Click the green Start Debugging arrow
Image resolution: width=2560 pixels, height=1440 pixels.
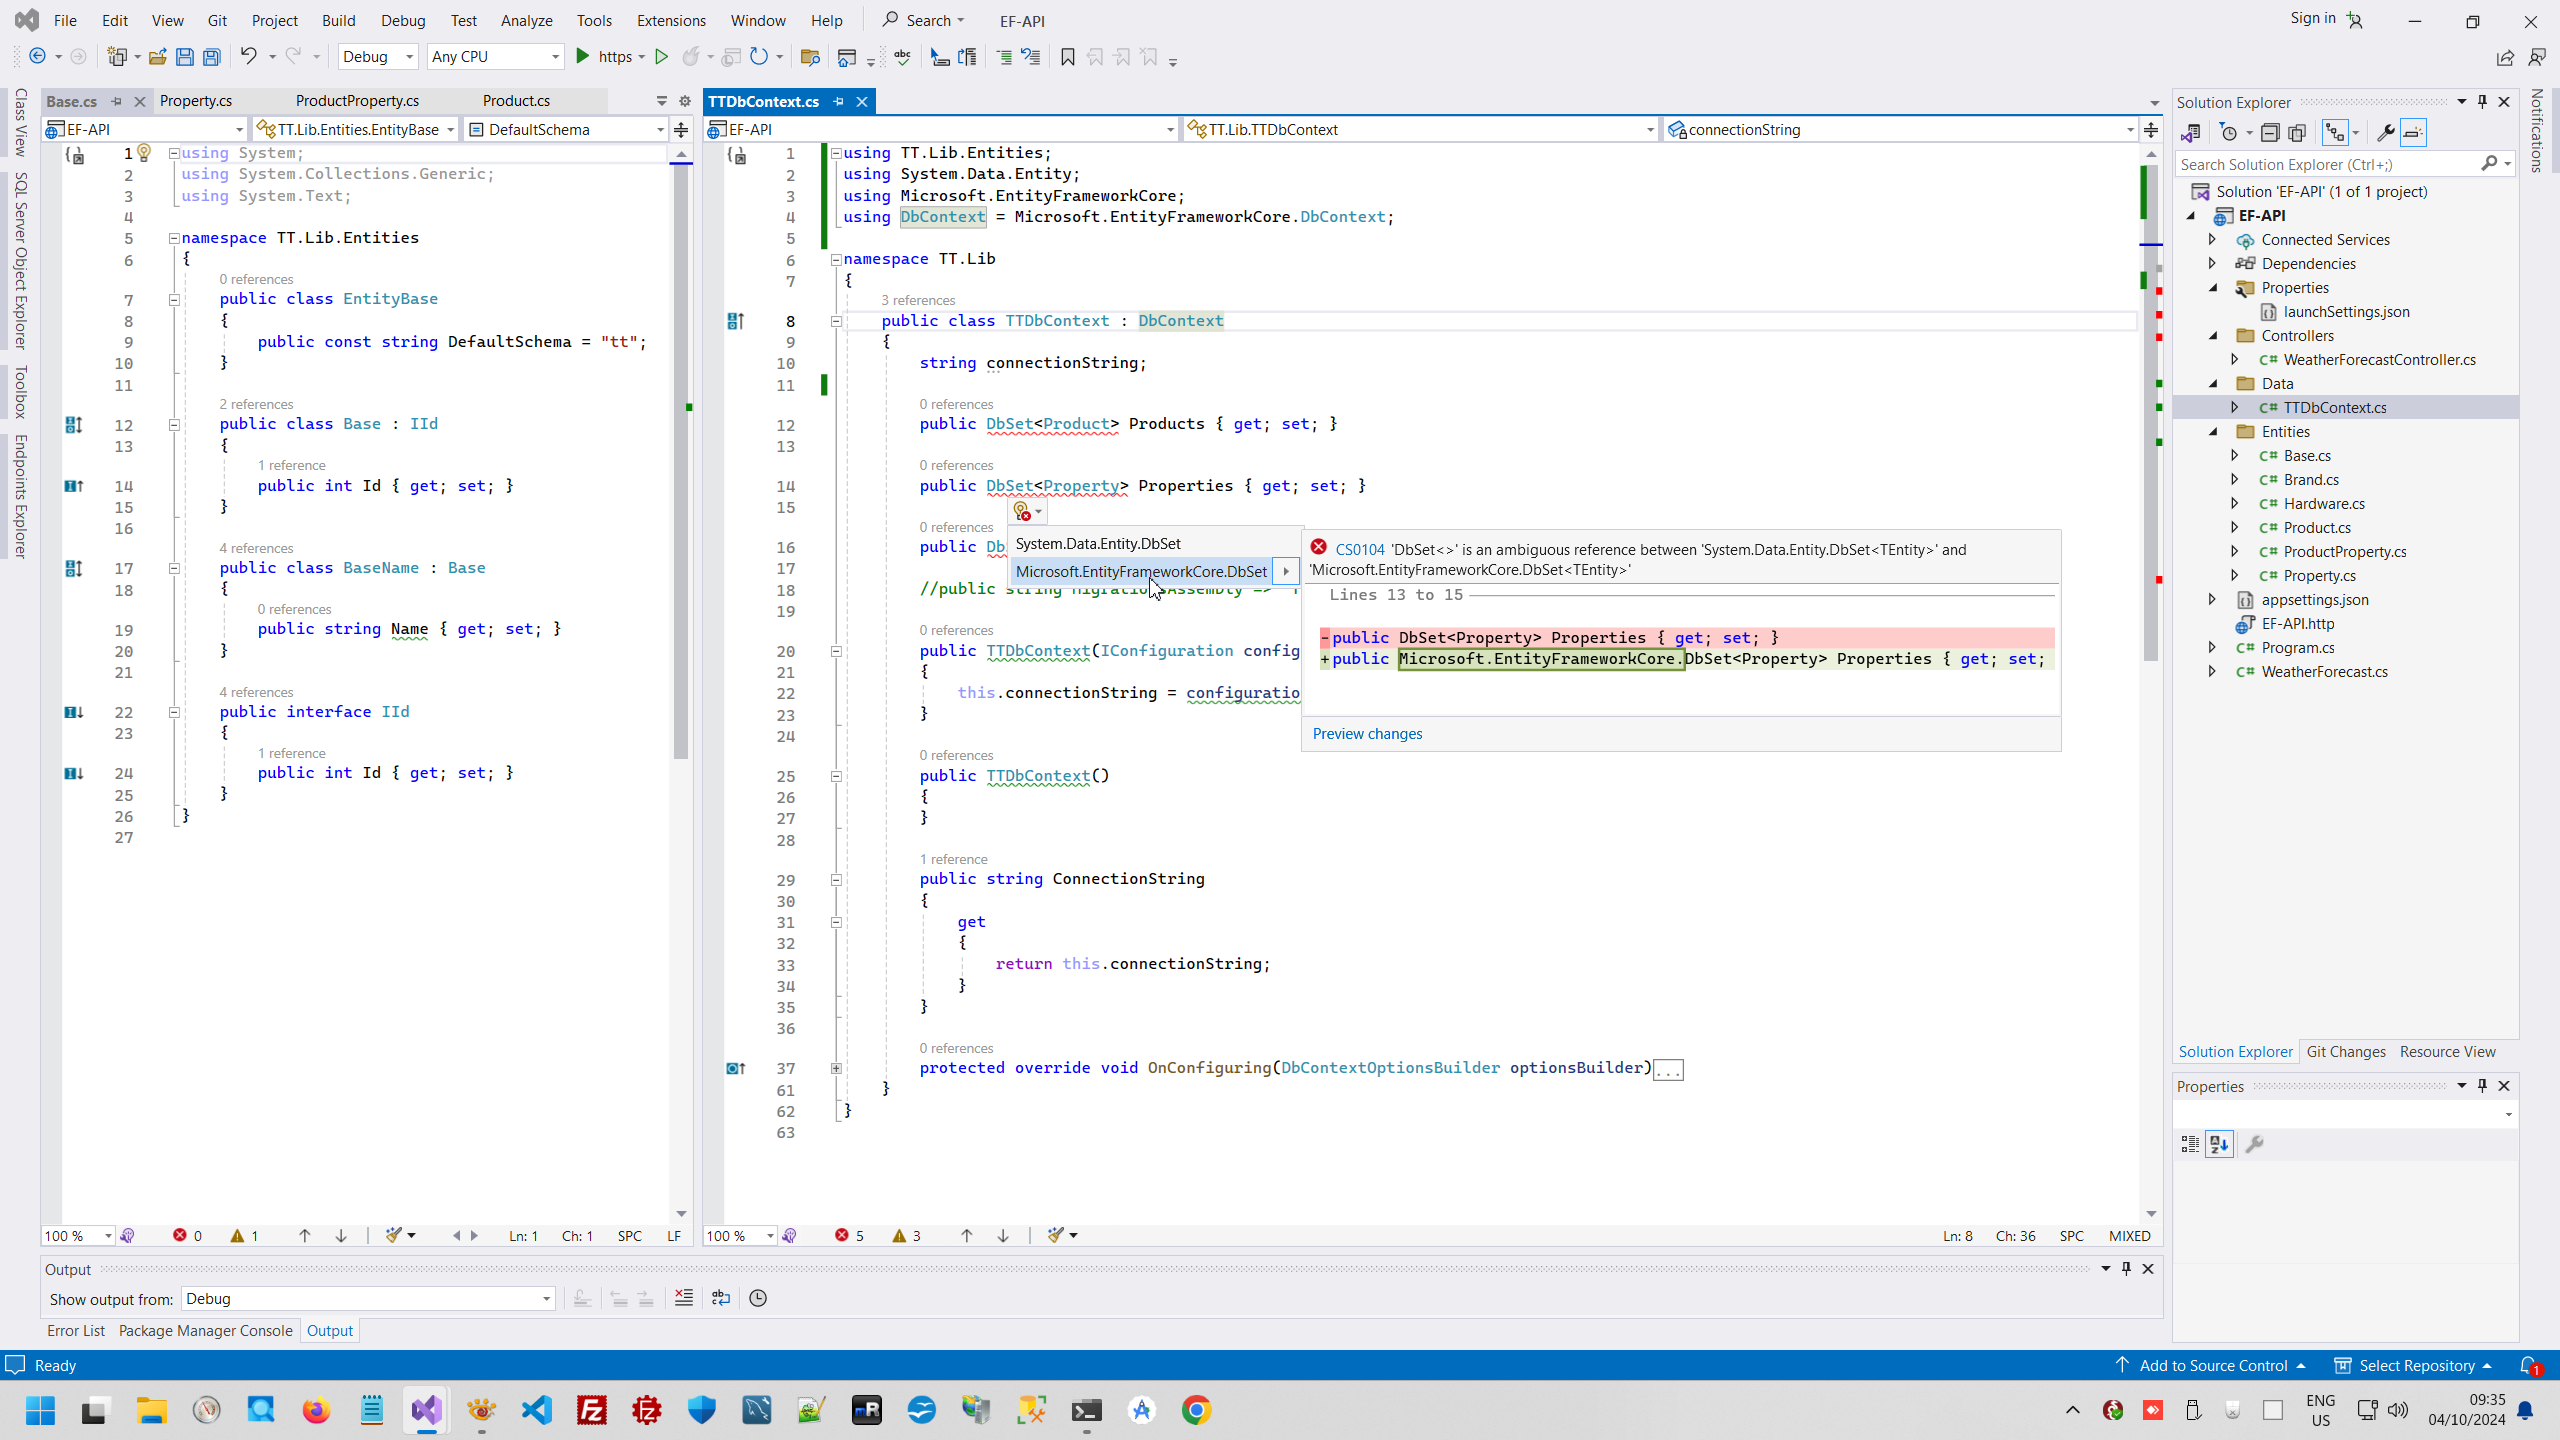point(583,57)
